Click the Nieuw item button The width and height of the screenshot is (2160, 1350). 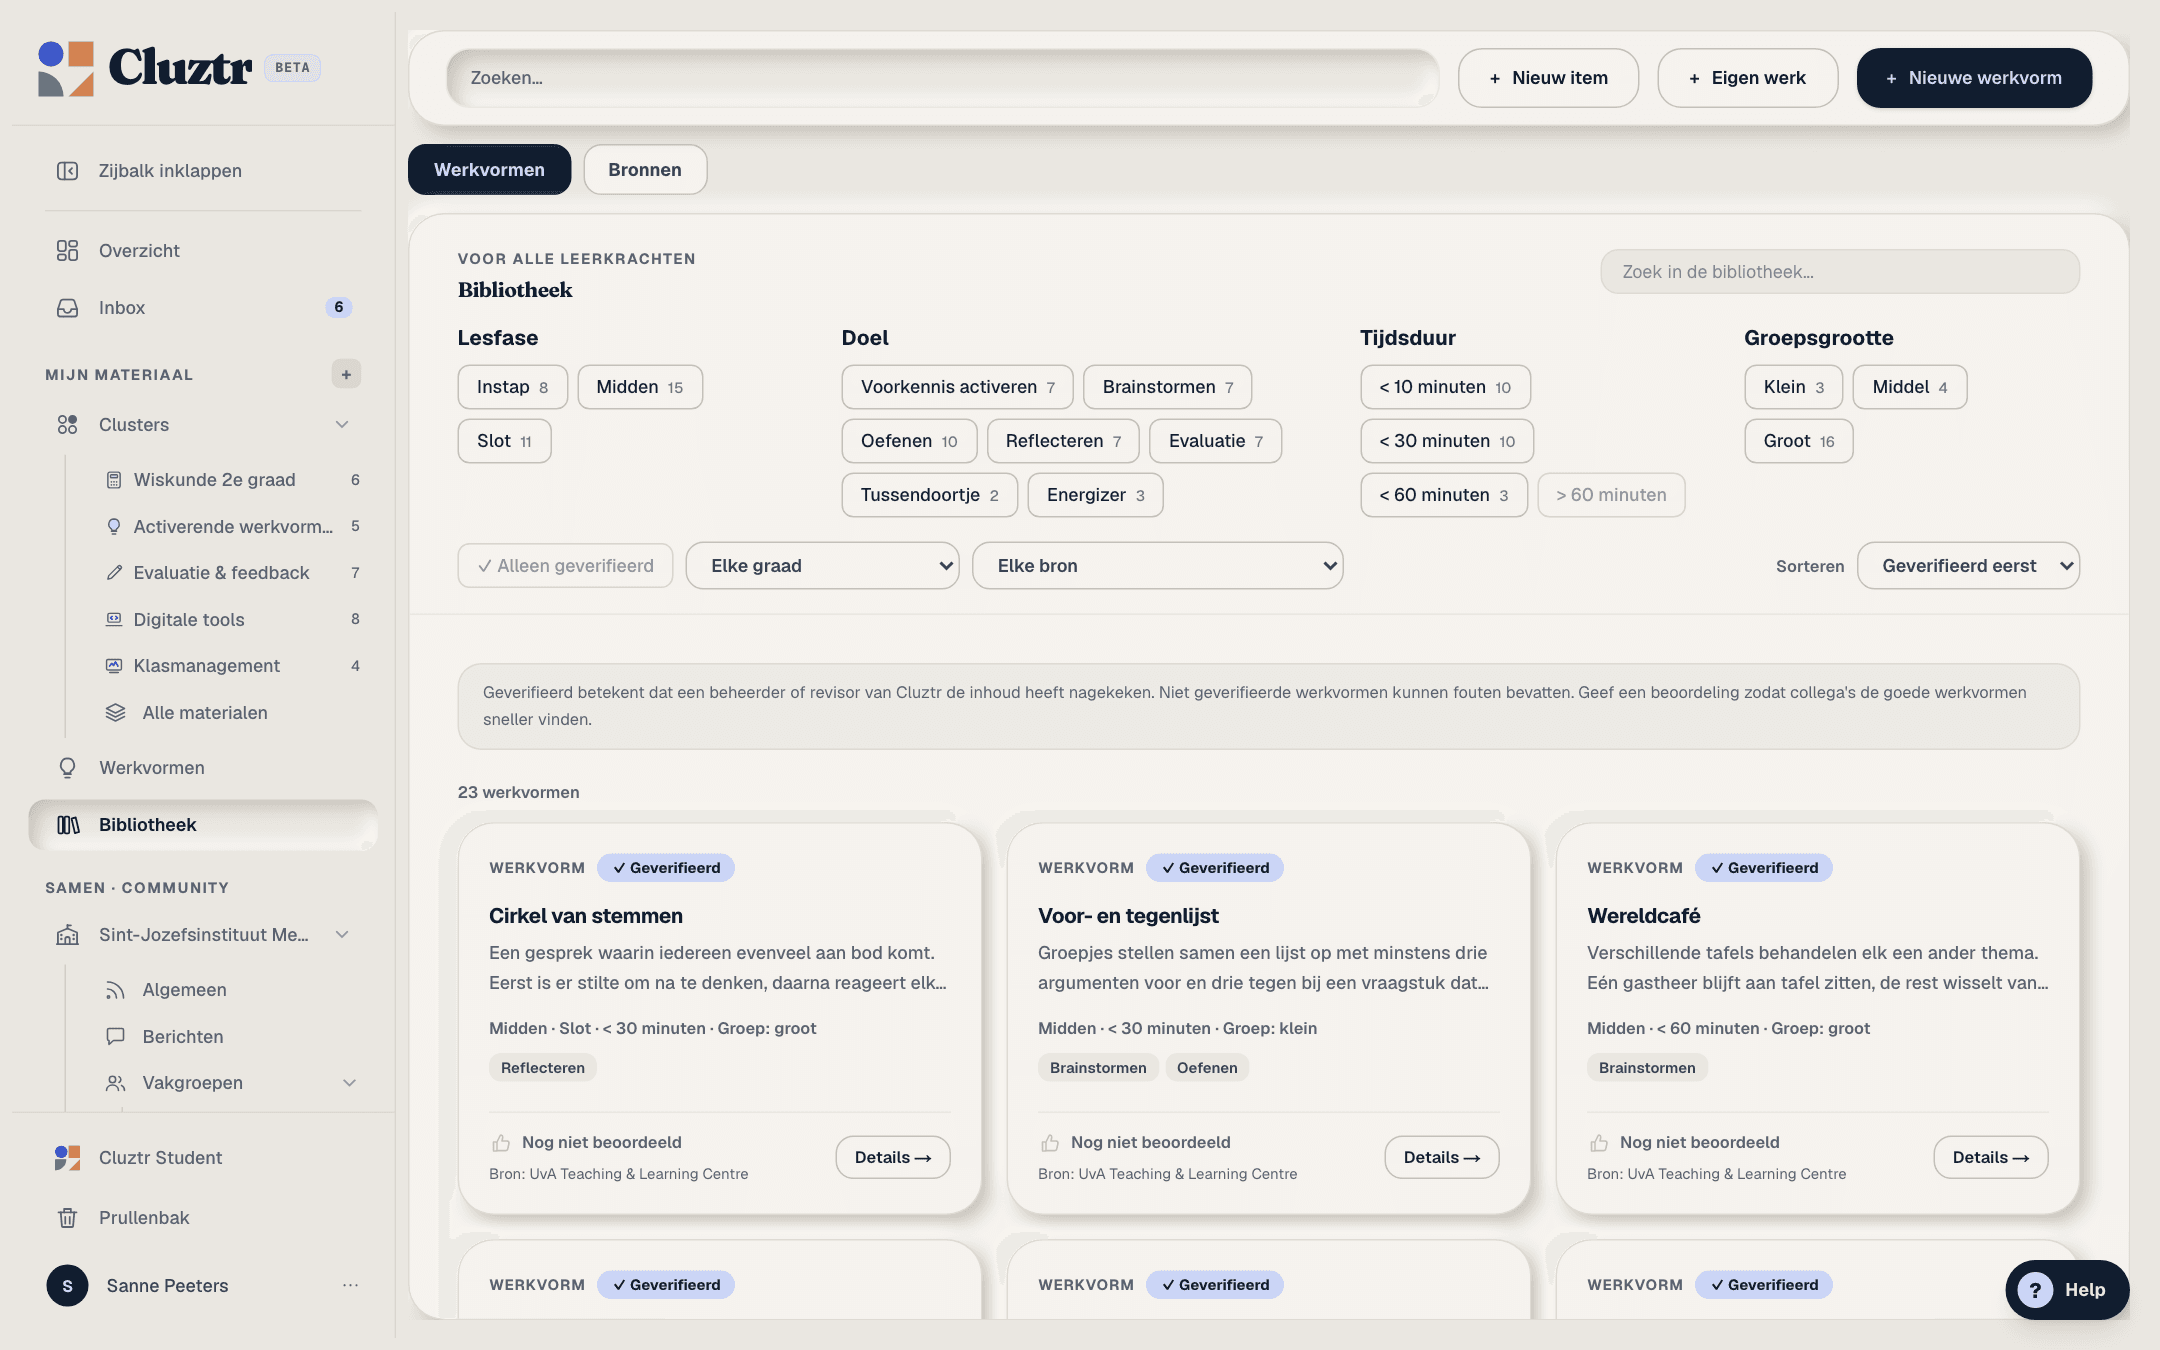coord(1548,78)
